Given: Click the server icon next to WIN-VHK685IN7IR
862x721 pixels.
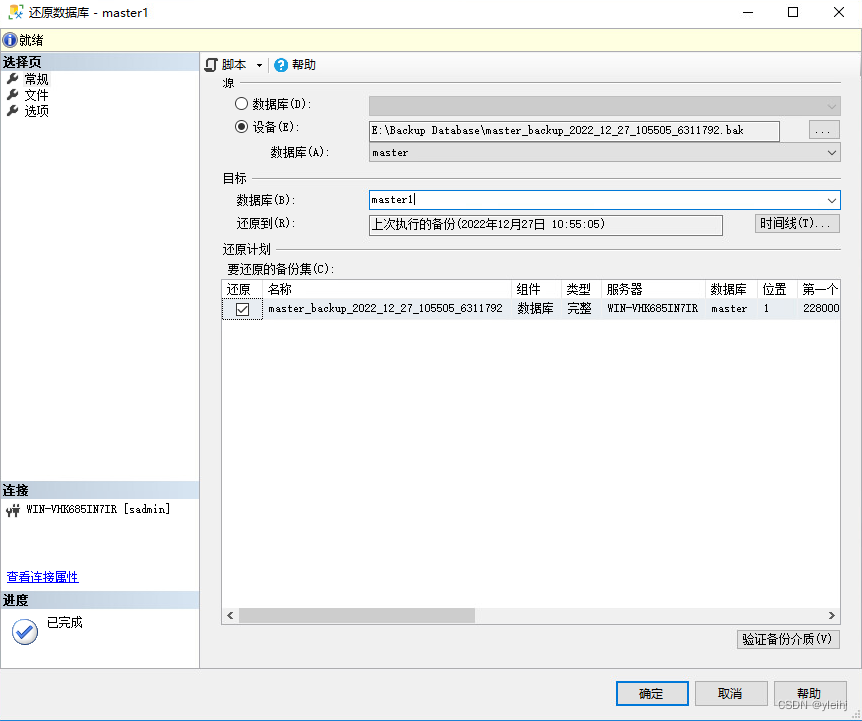Looking at the screenshot, I should pyautogui.click(x=12, y=510).
